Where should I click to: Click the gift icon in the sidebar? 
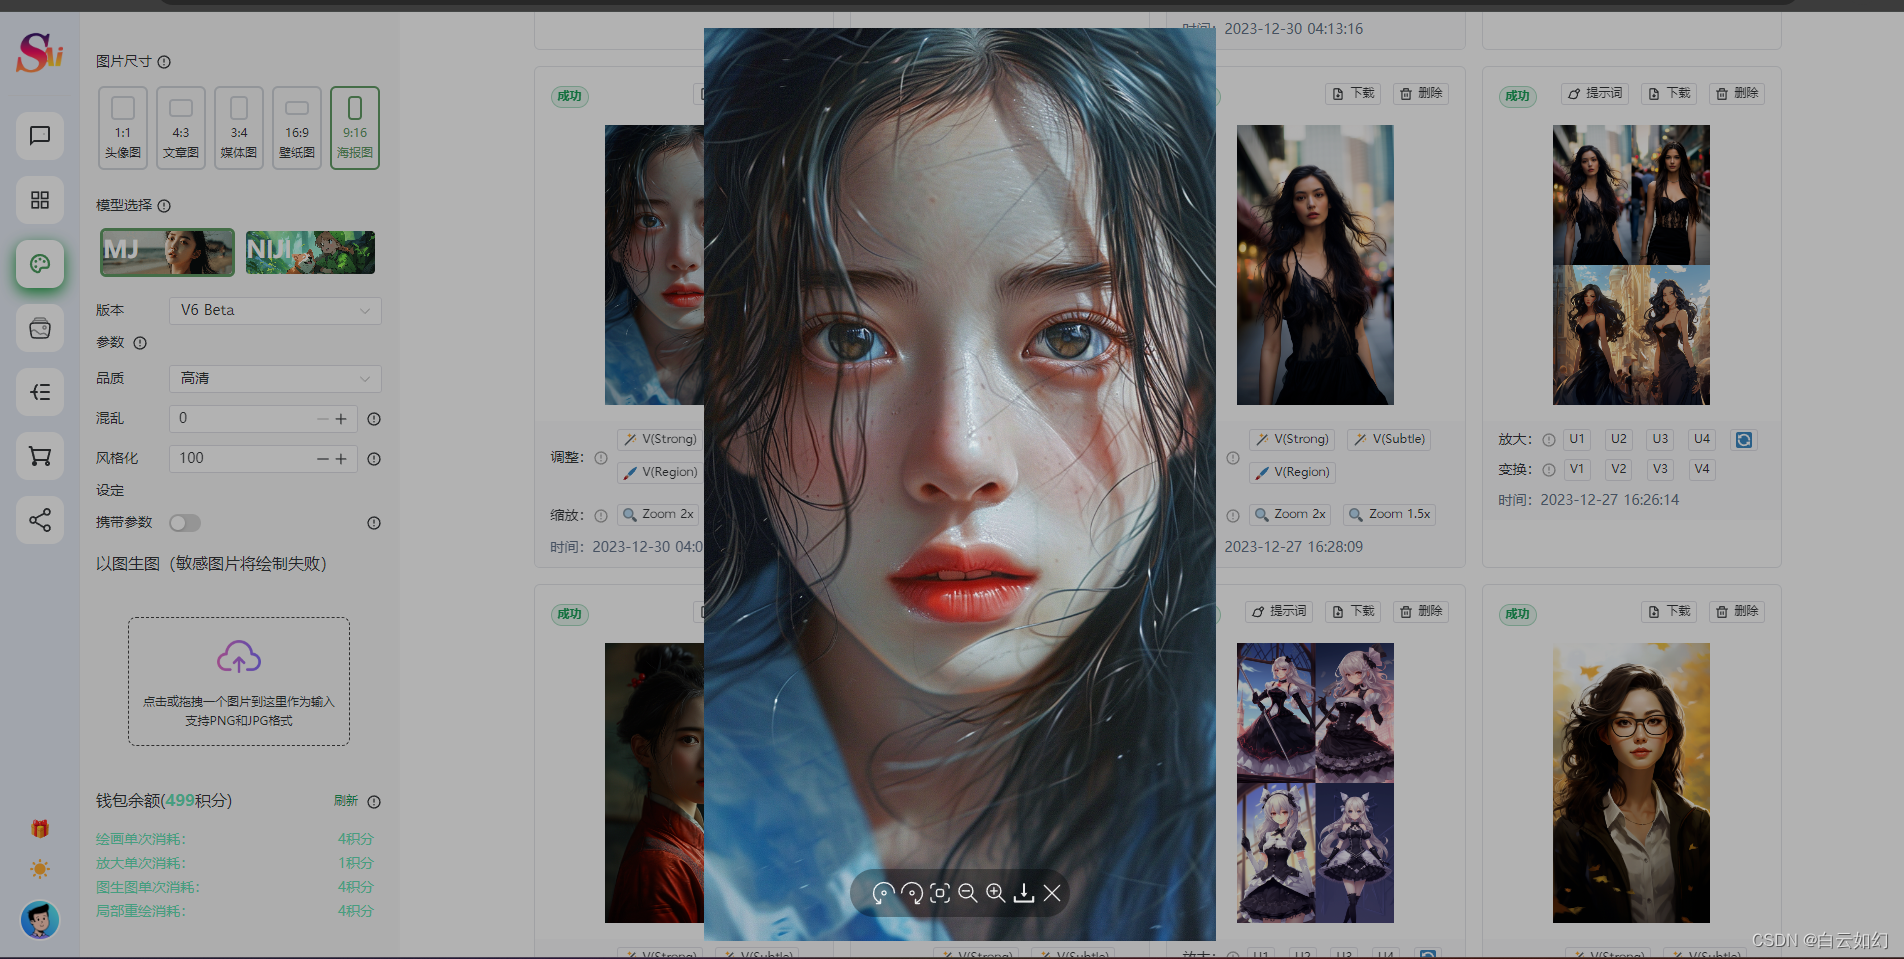point(40,828)
